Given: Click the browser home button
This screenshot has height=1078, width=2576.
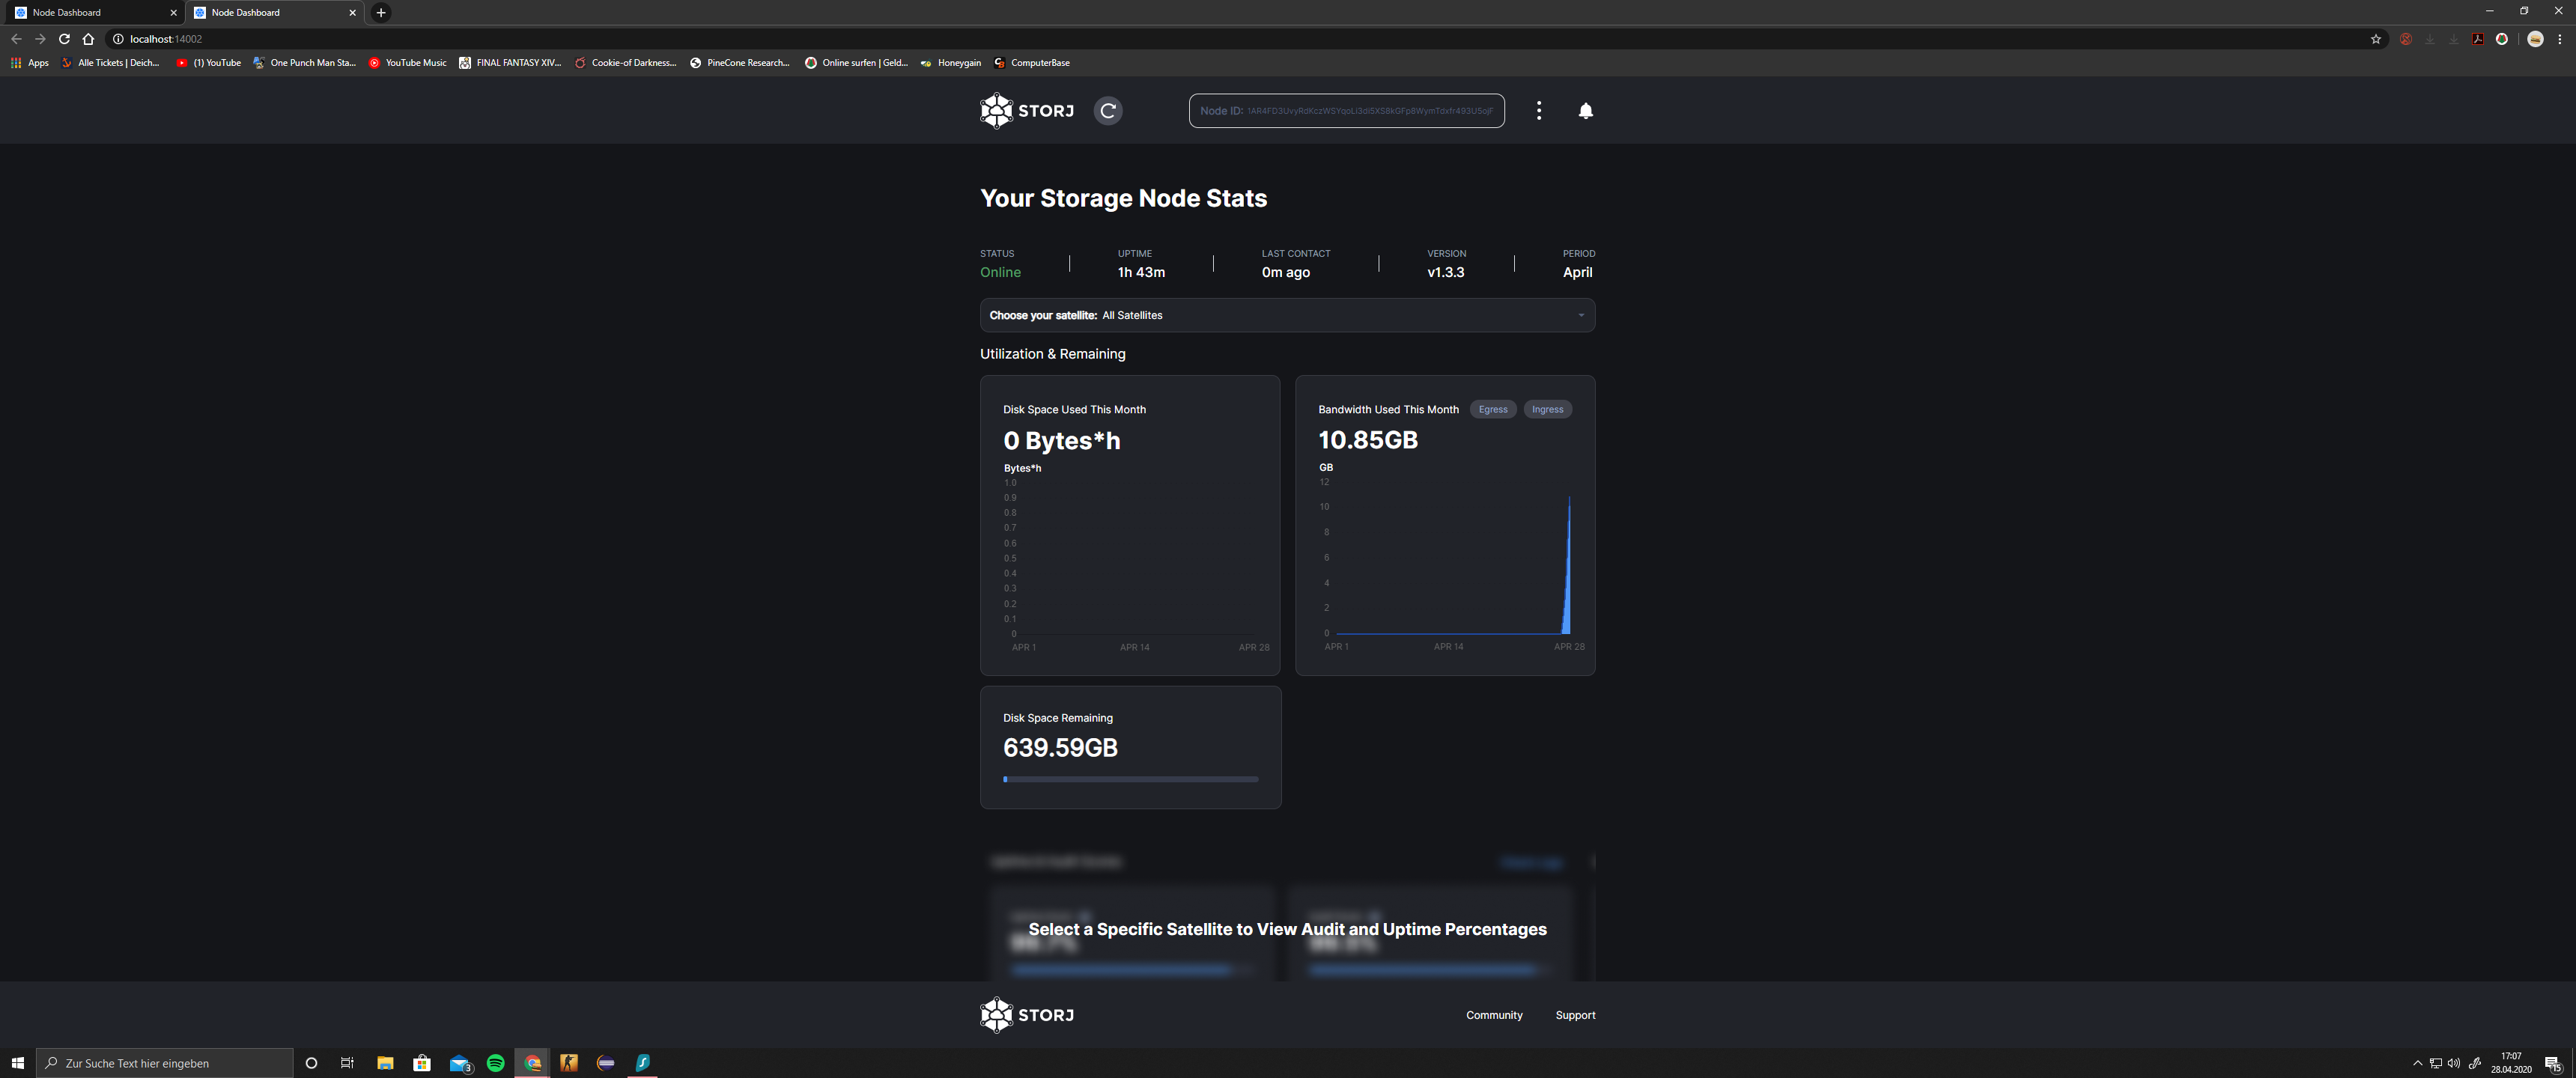Looking at the screenshot, I should click(88, 39).
